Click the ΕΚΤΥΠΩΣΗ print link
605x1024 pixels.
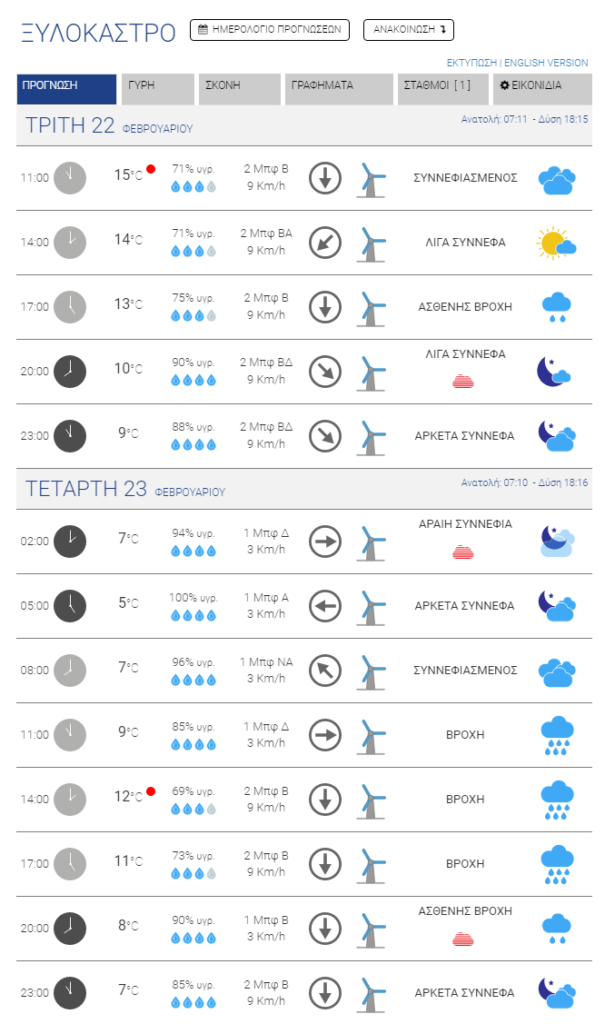coord(472,63)
